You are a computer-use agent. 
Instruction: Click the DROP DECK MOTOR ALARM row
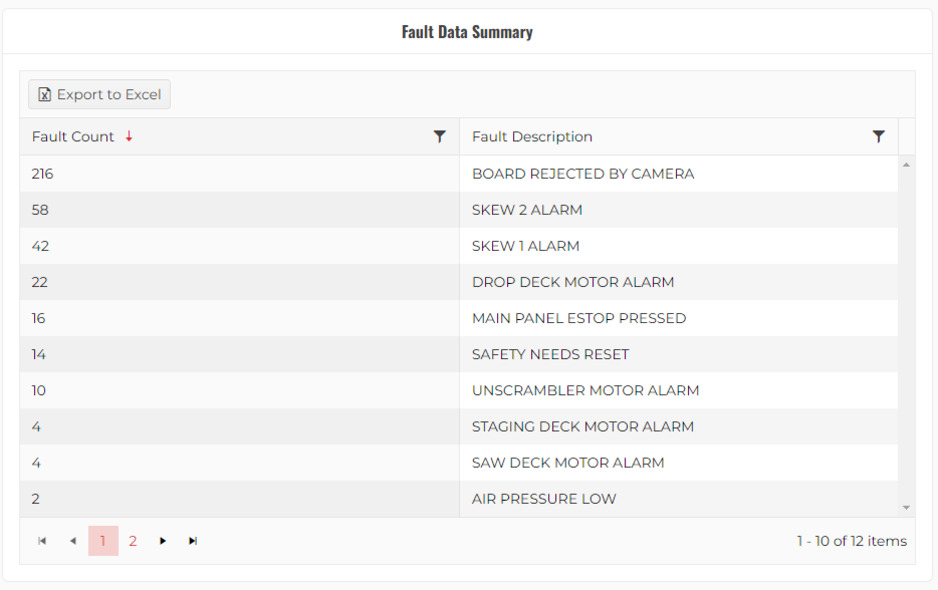[x=573, y=282]
